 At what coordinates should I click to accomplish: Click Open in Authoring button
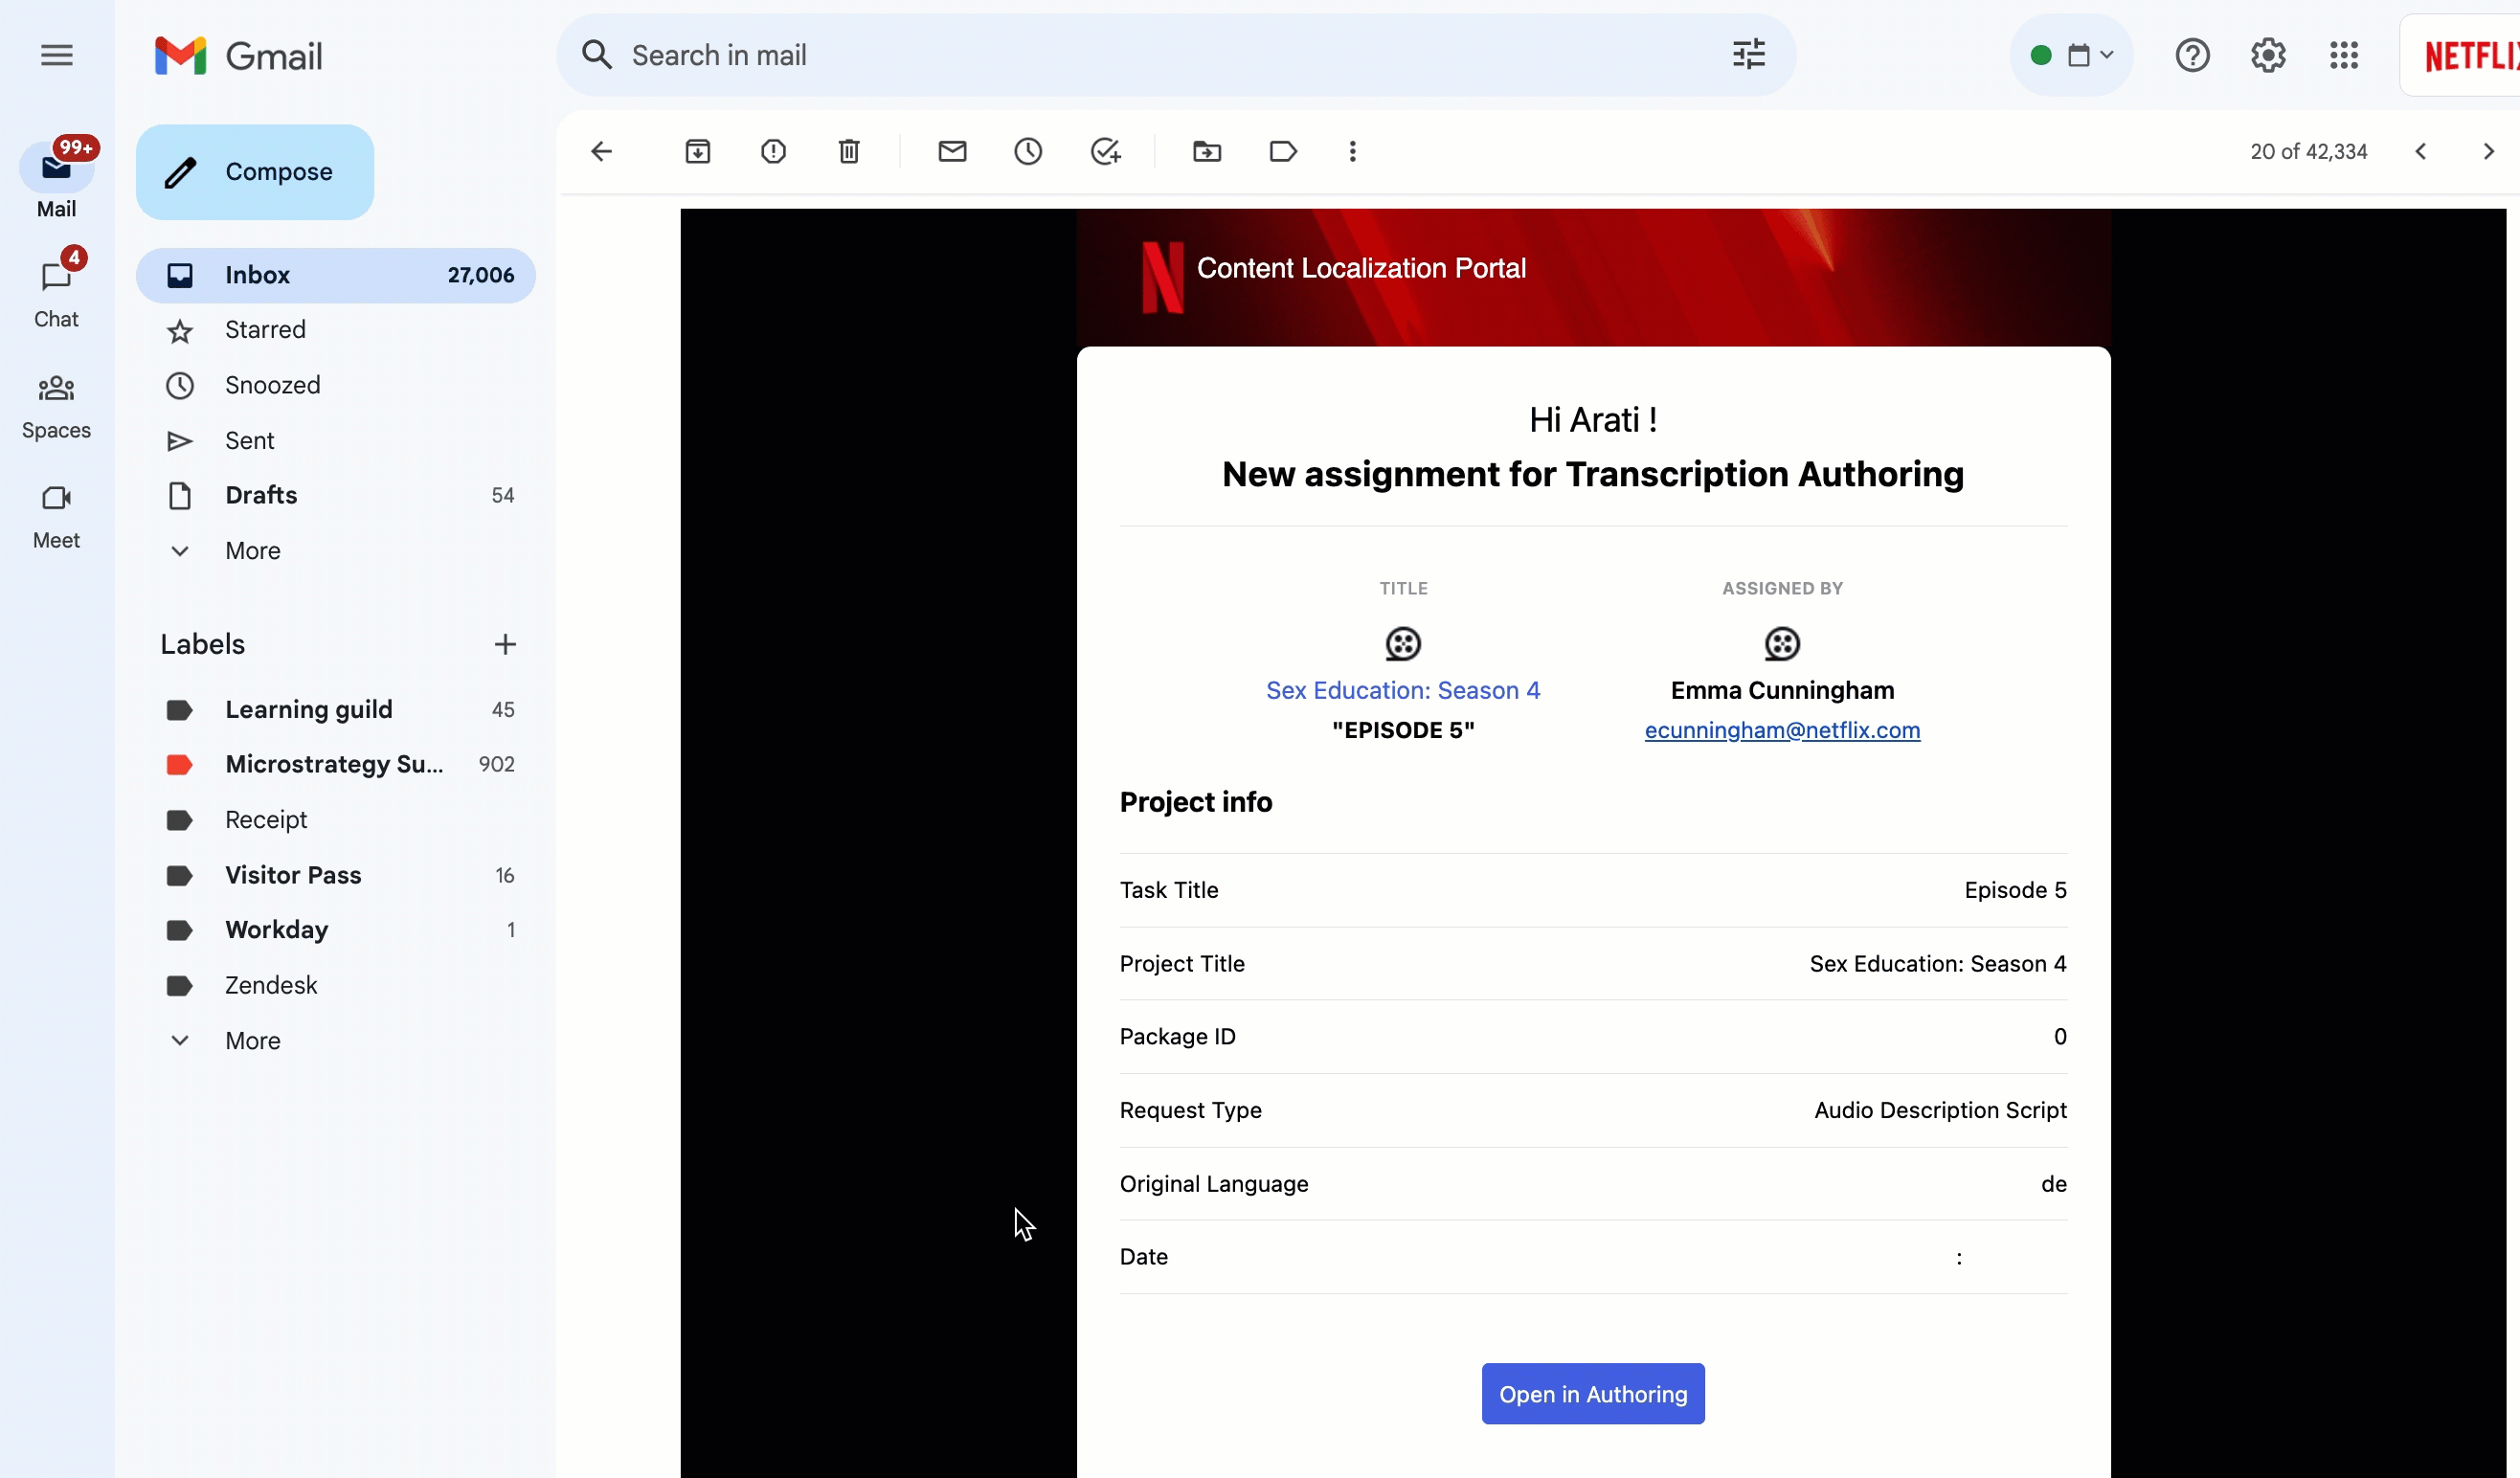pyautogui.click(x=1592, y=1394)
